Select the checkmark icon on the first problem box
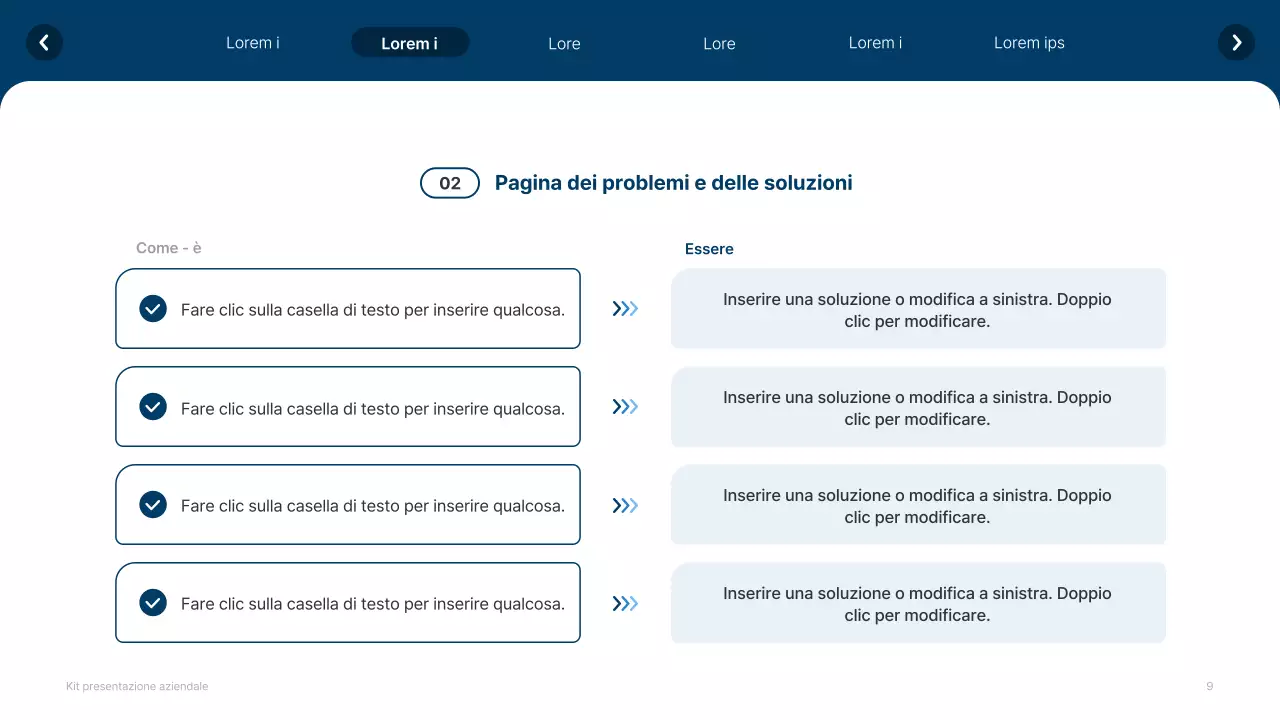The height and width of the screenshot is (720, 1280). [x=153, y=309]
